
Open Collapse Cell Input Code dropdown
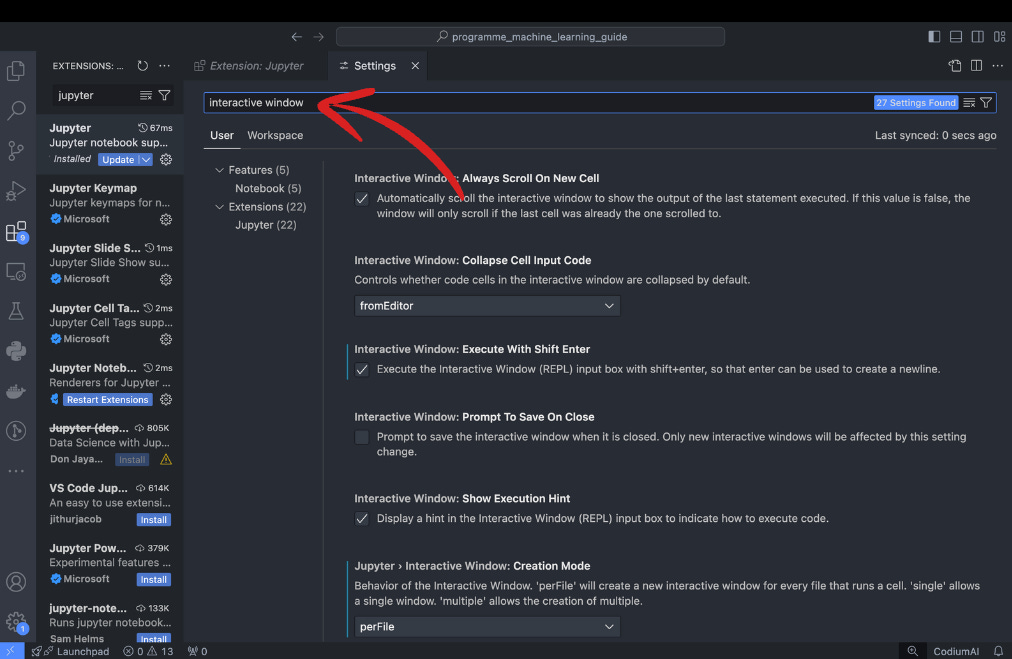487,306
